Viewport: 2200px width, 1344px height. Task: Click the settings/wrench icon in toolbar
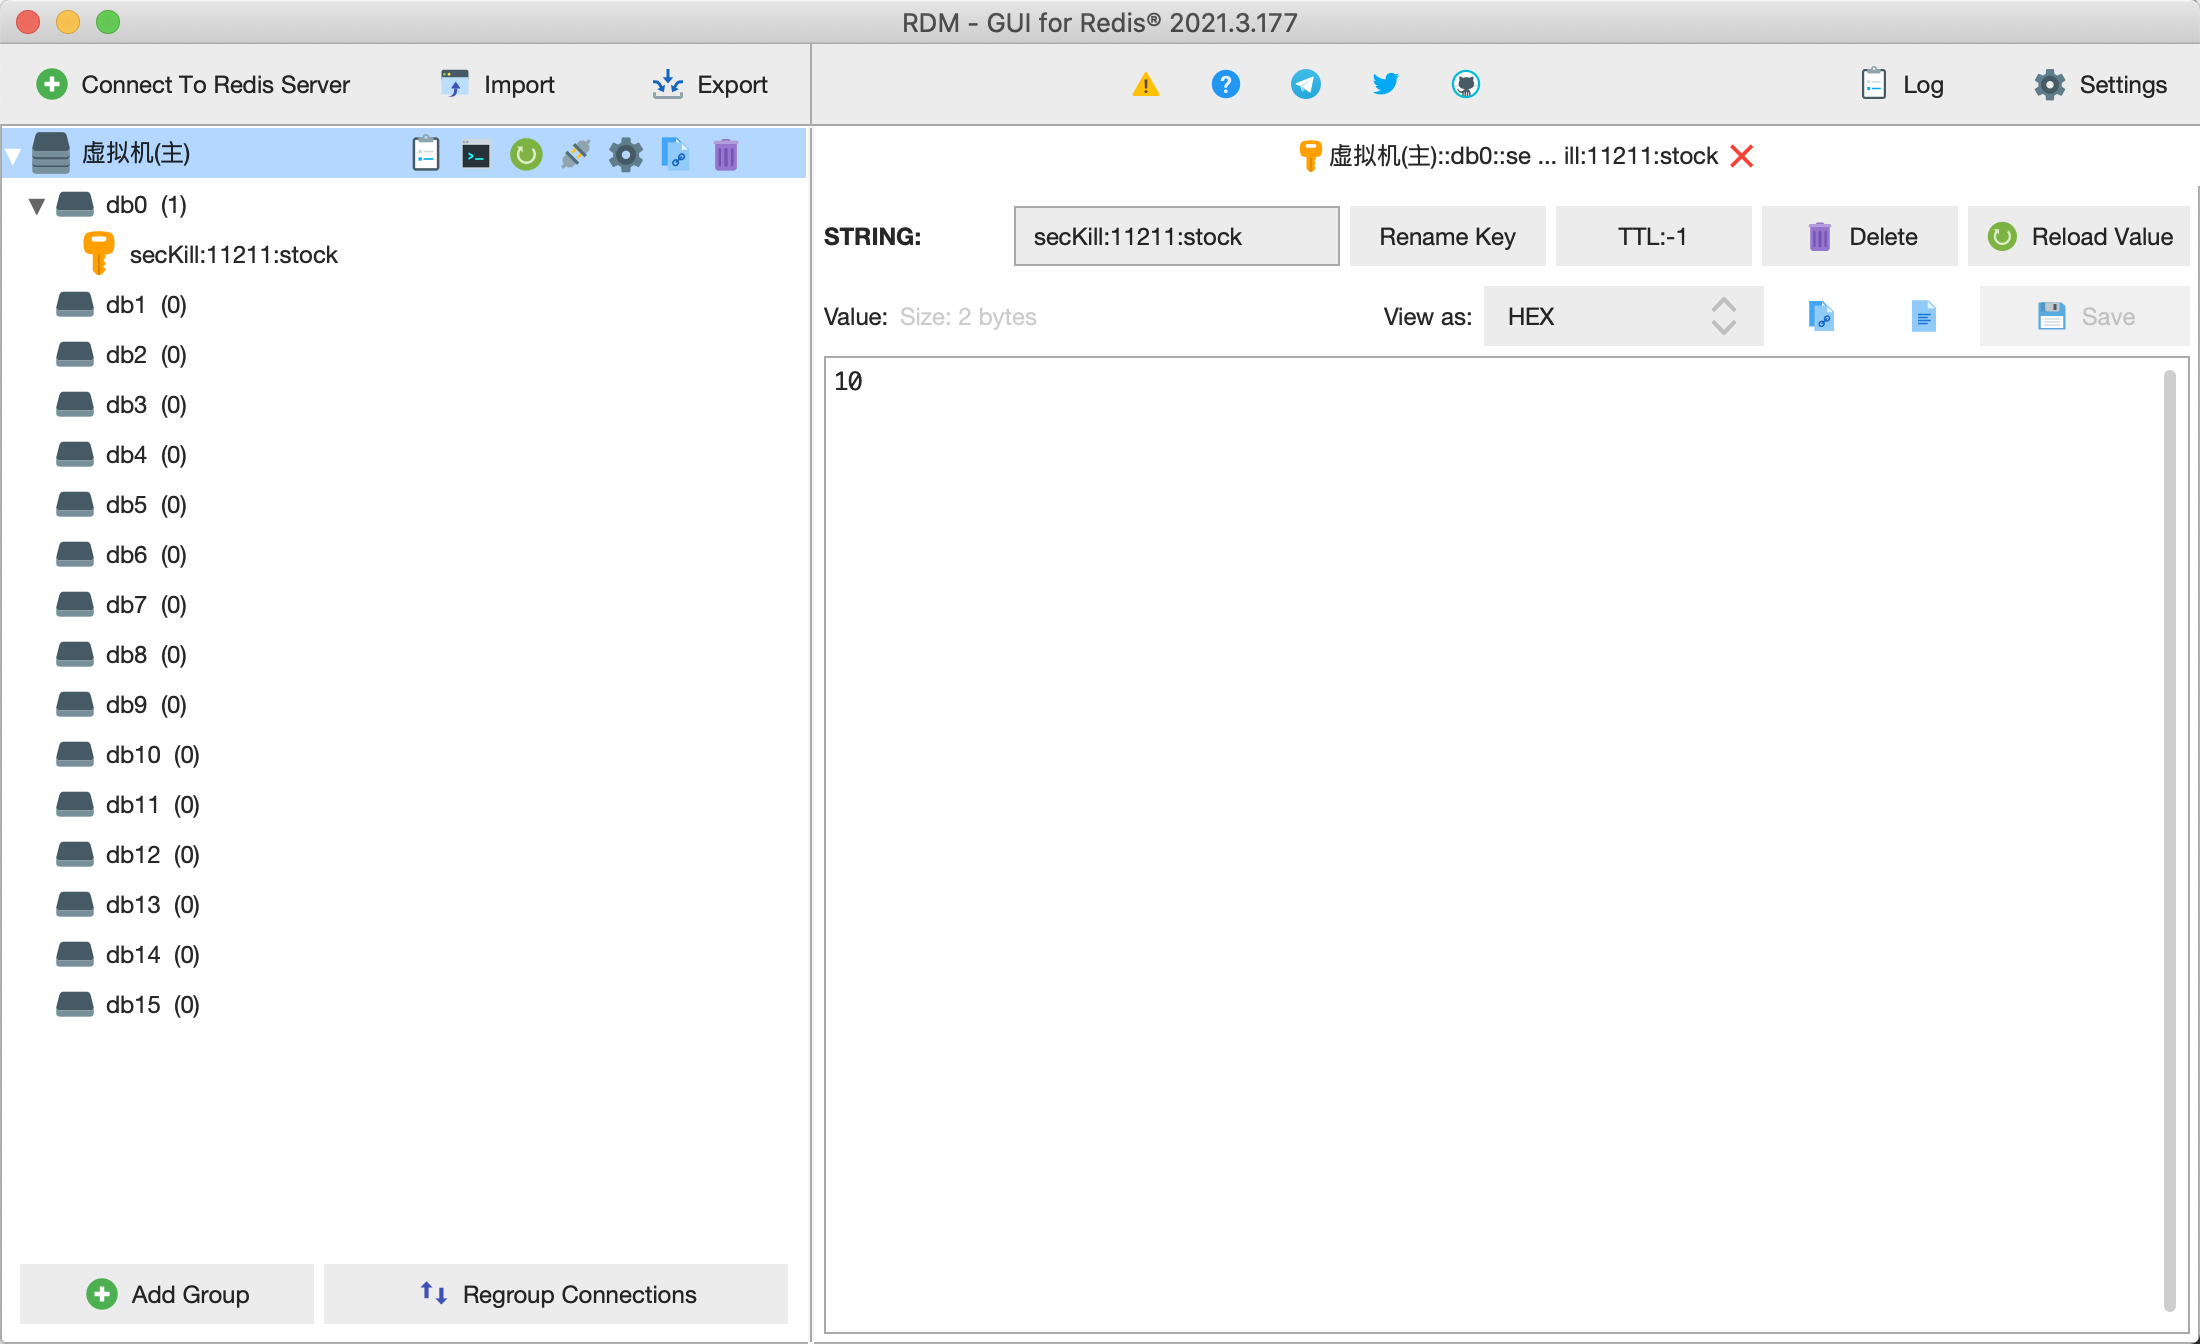click(x=625, y=152)
